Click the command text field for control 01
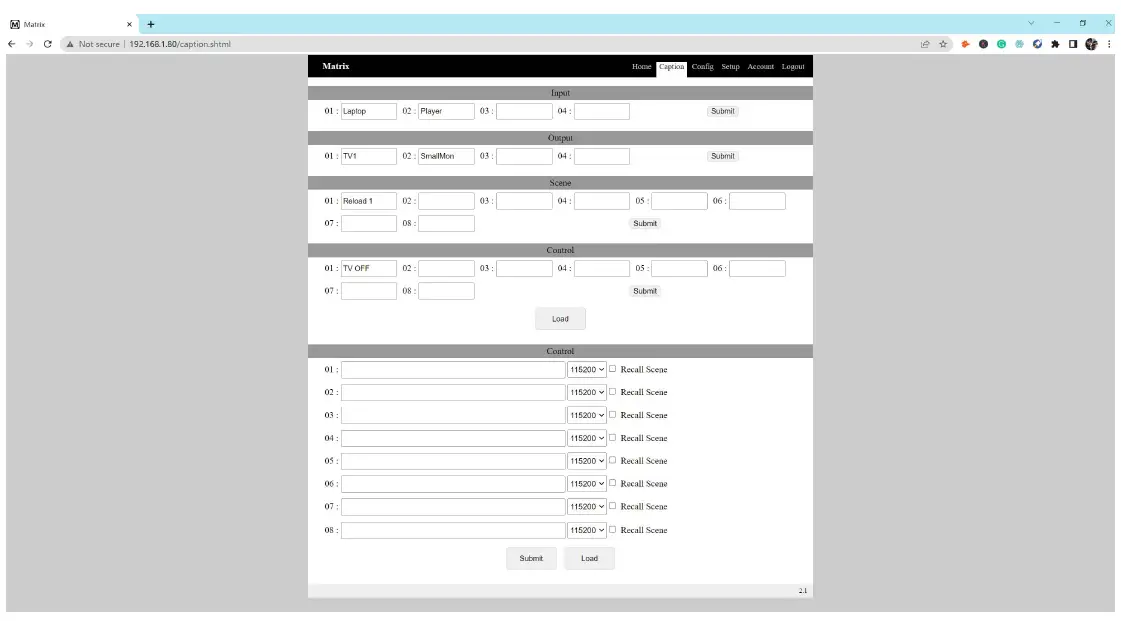This screenshot has width=1121, height=621. (x=453, y=369)
